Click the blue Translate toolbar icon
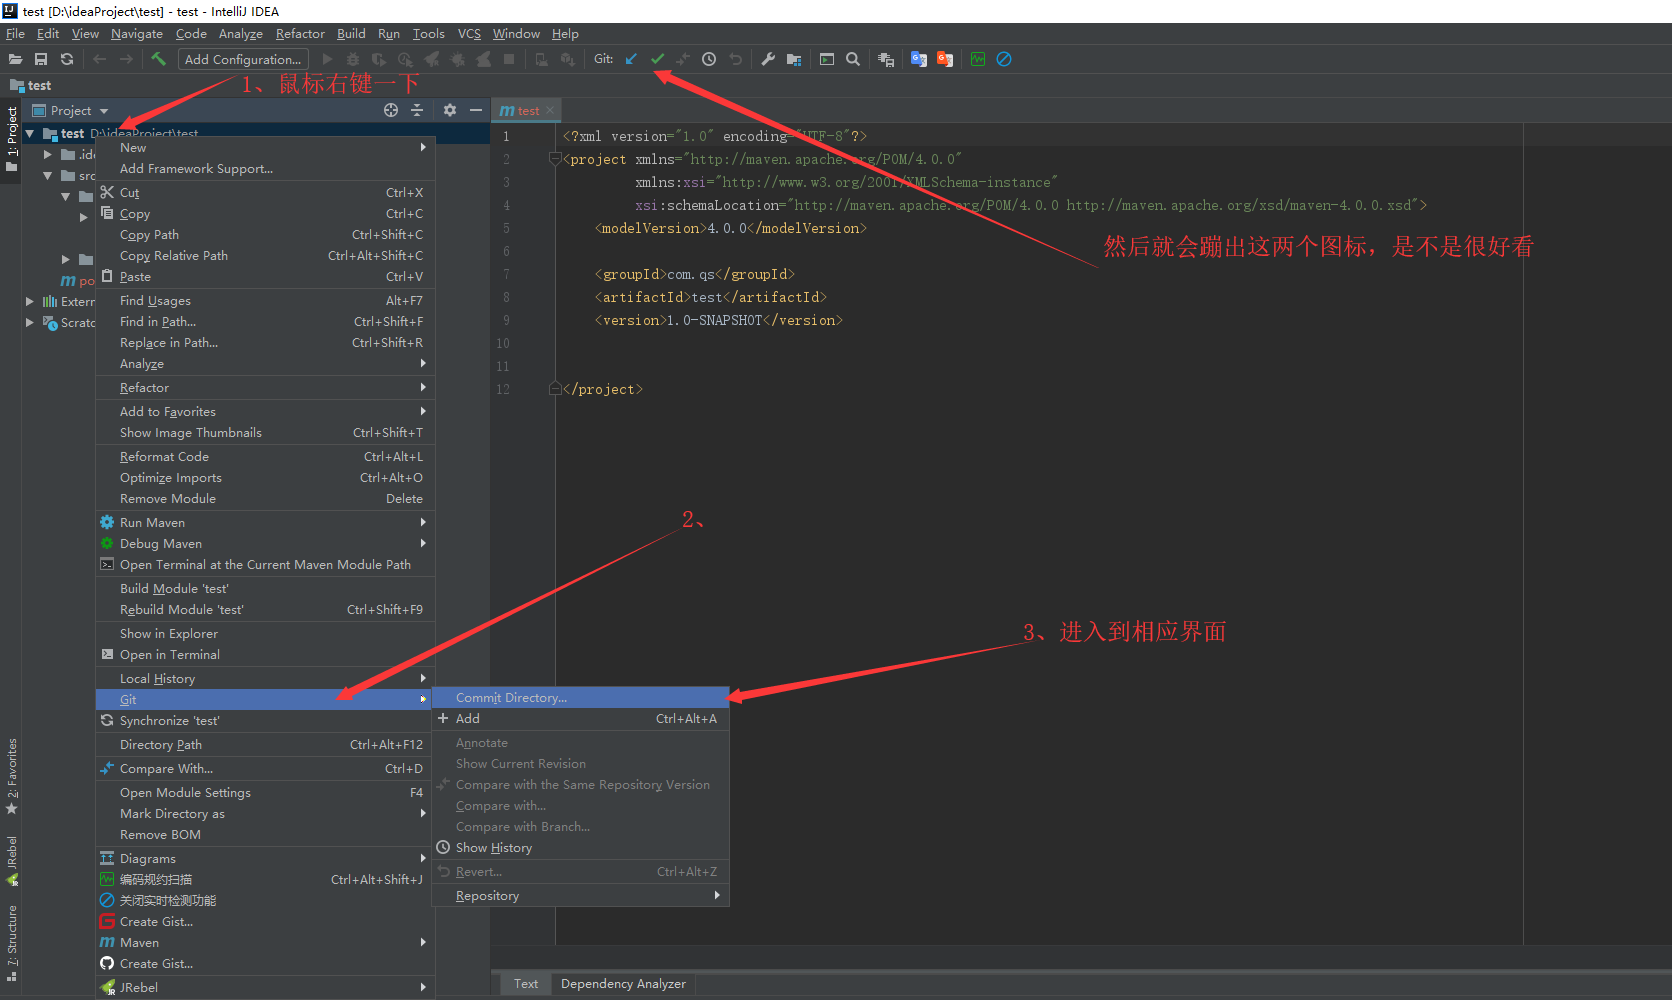Viewport: 1672px width, 1000px height. coord(919,59)
